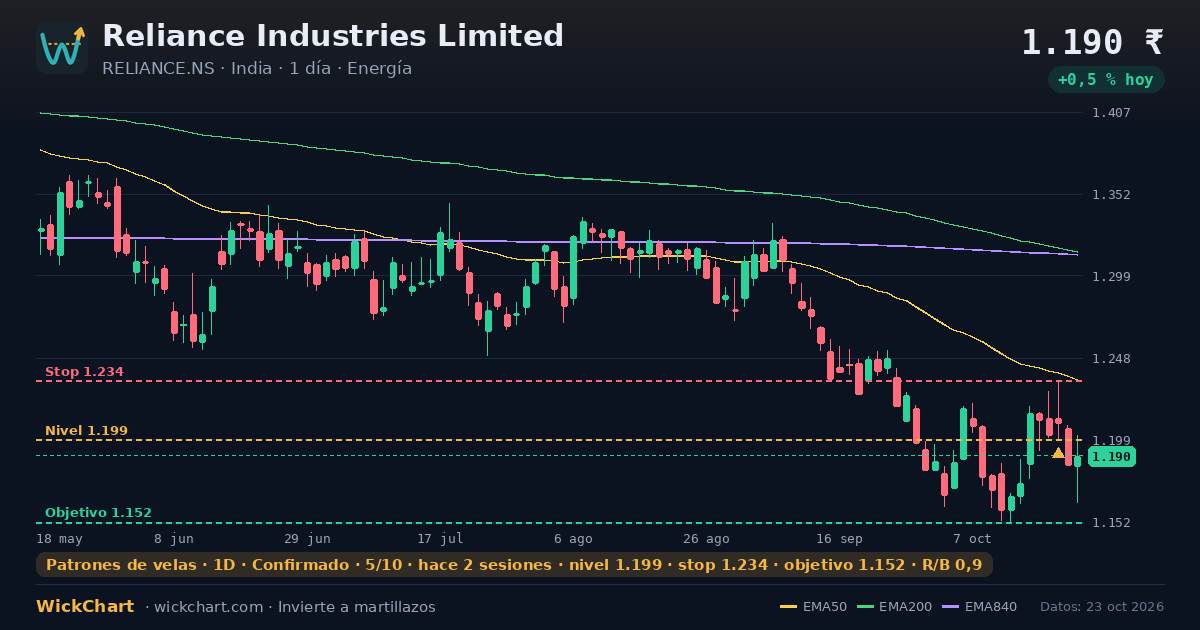Click the Patrones de velas summary banner

(x=514, y=565)
